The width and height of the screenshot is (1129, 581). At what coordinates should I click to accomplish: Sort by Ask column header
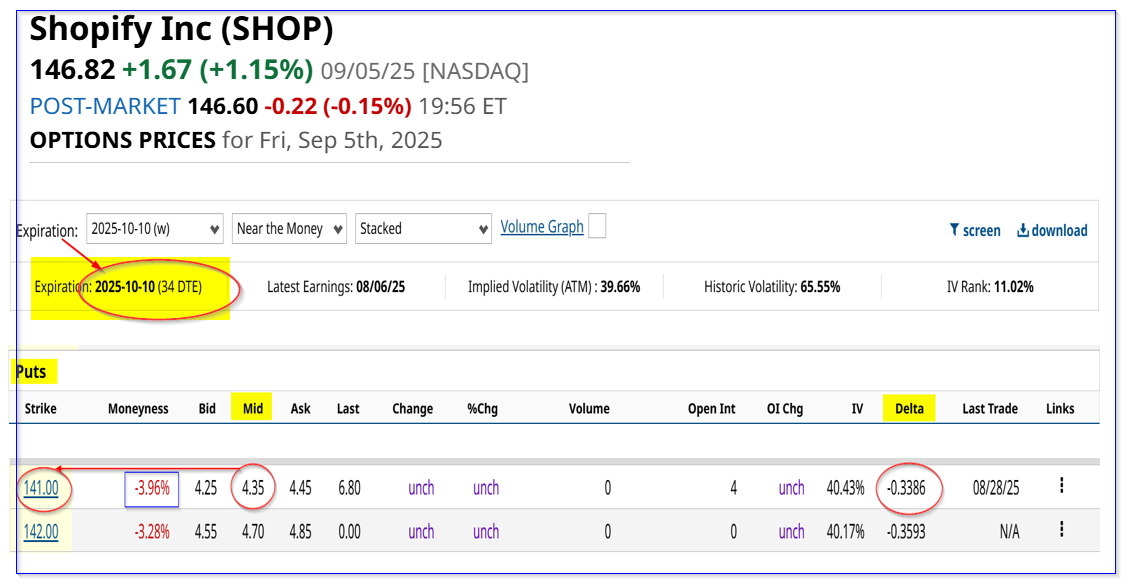click(300, 409)
